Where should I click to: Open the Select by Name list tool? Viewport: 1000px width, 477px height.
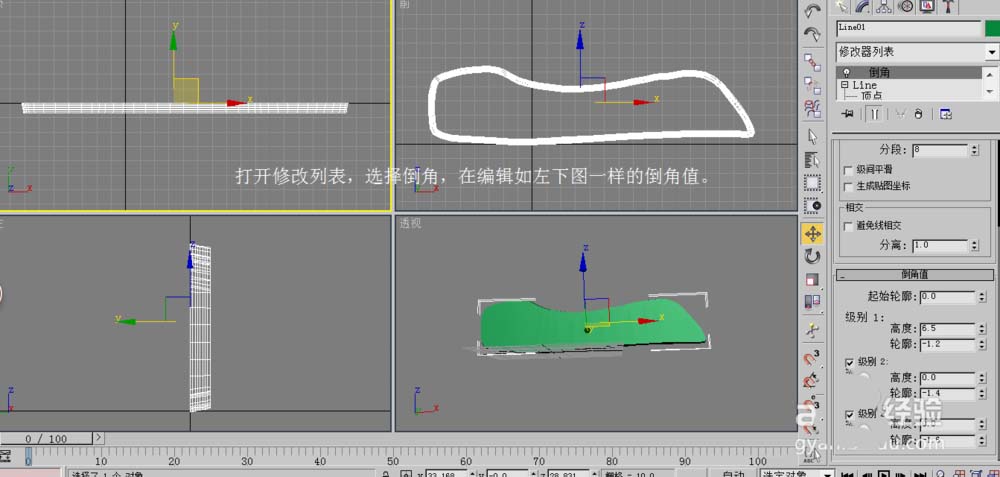[x=812, y=159]
